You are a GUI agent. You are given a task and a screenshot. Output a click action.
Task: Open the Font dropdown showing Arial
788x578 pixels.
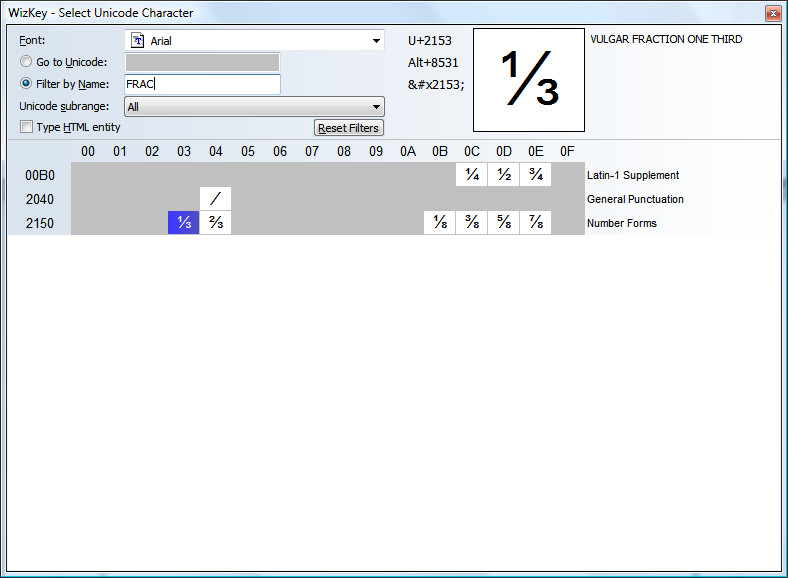(254, 40)
